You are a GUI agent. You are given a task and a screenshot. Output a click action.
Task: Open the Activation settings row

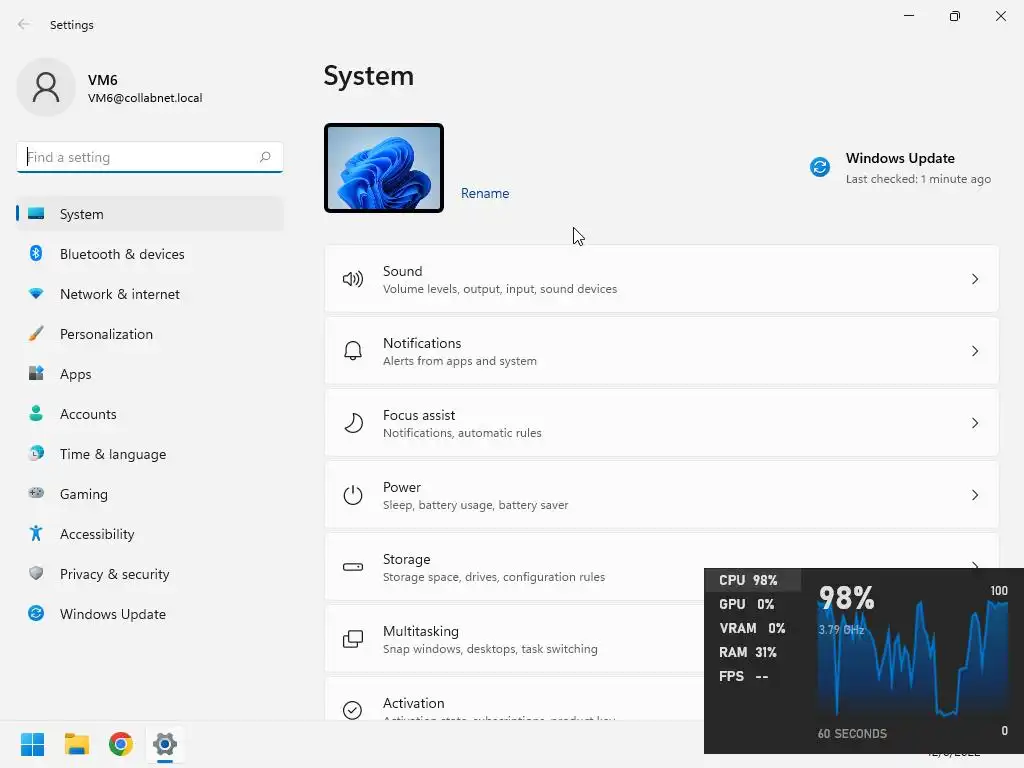click(x=514, y=699)
